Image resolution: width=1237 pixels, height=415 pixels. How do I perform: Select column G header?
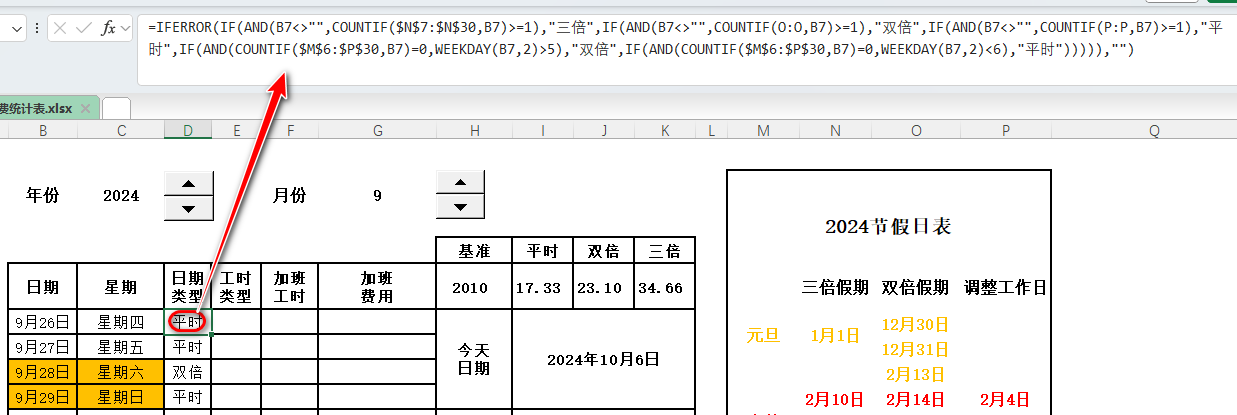click(377, 131)
